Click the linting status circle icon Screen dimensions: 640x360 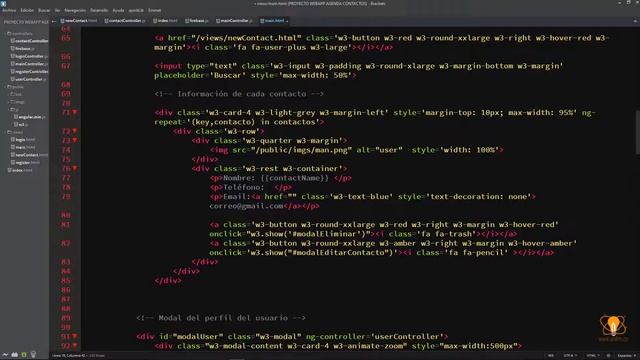609,356
